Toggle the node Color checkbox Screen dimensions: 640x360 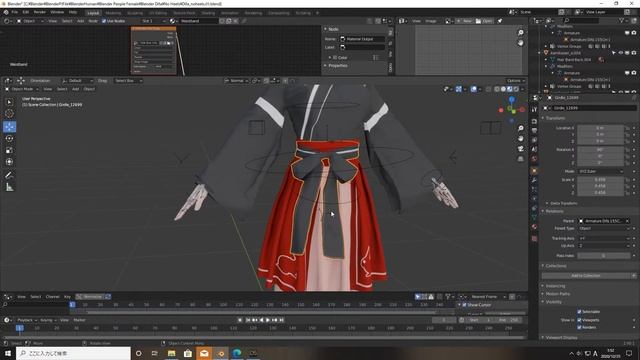tap(335, 58)
